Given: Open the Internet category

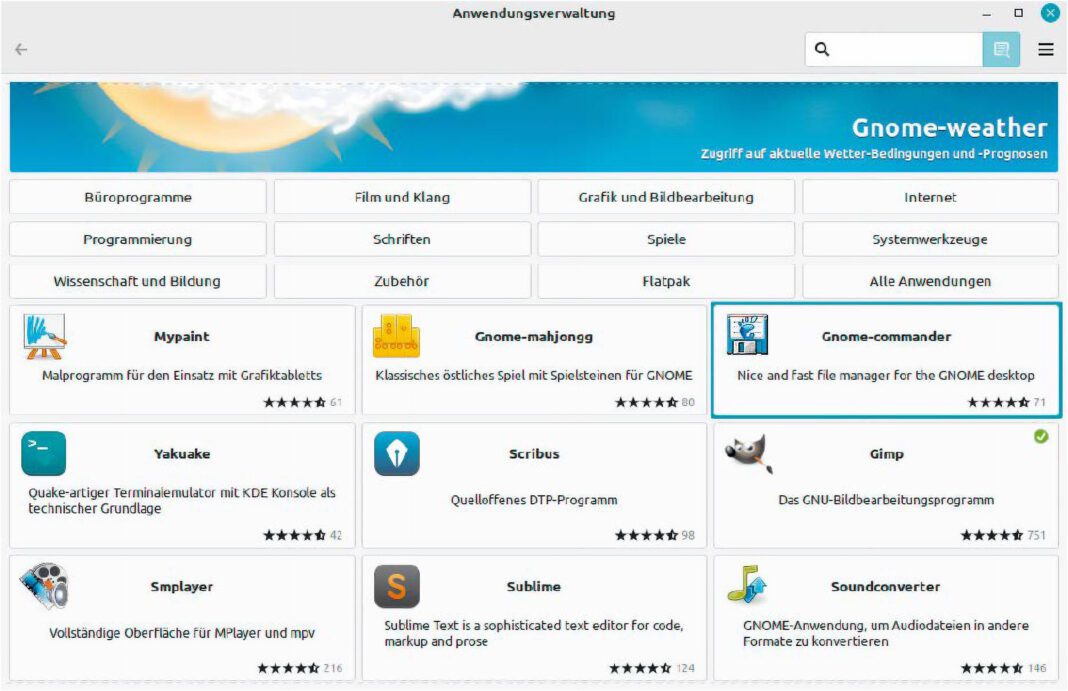Looking at the screenshot, I should [930, 197].
